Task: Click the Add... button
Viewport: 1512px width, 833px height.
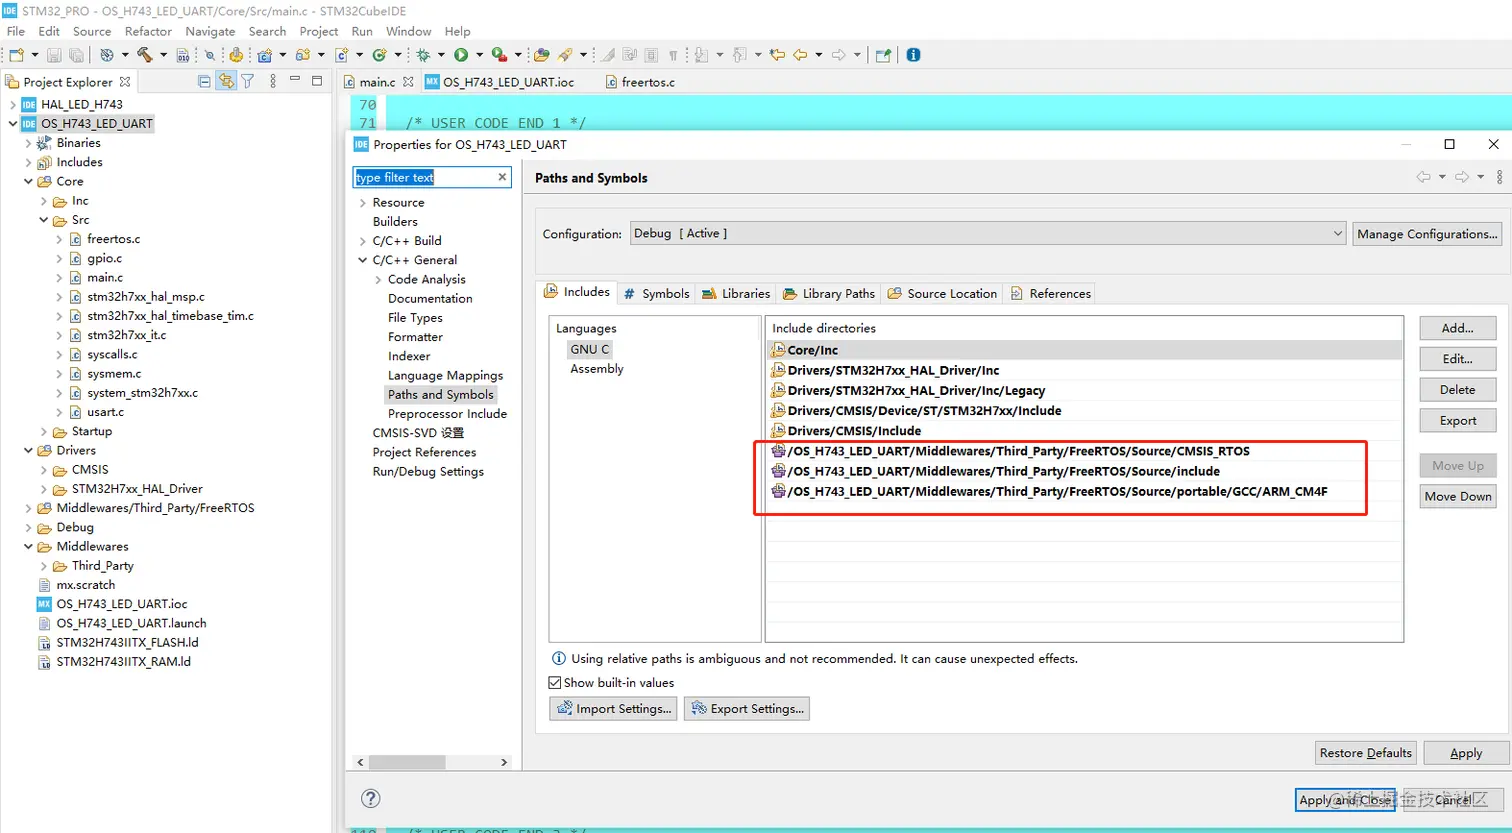Action: [1457, 328]
